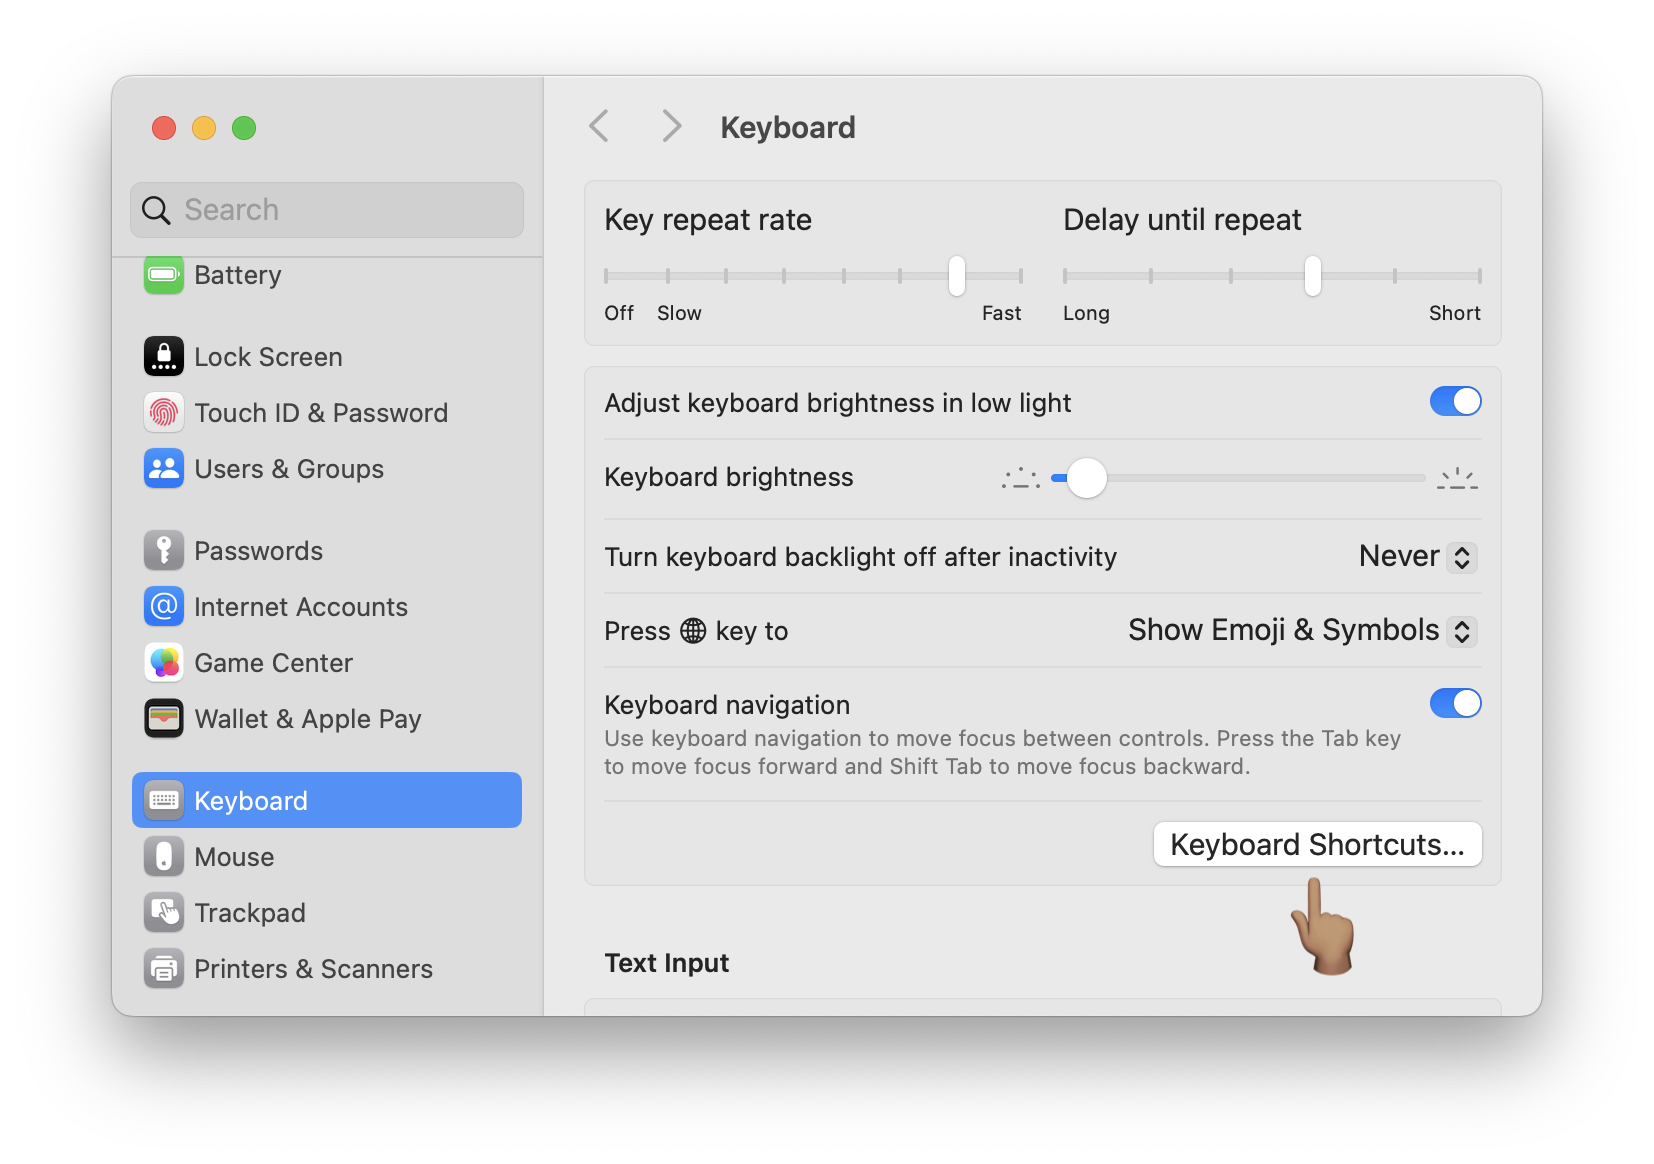Image resolution: width=1654 pixels, height=1164 pixels.
Task: Change the Show Emoji & Symbols option
Action: [1300, 631]
